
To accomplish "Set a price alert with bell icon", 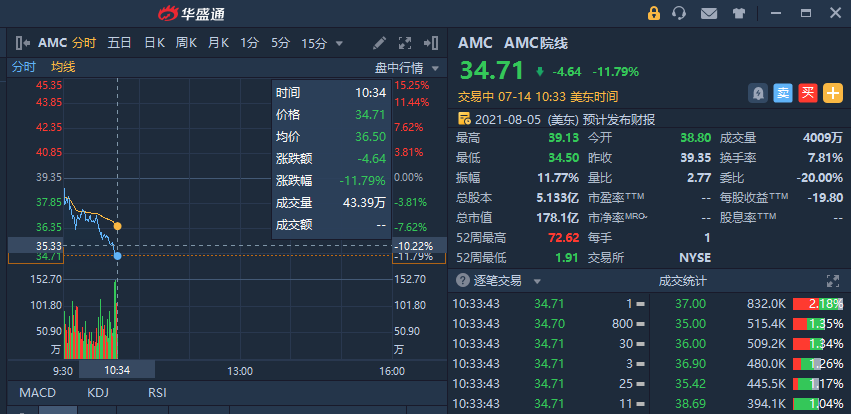I will tap(758, 93).
